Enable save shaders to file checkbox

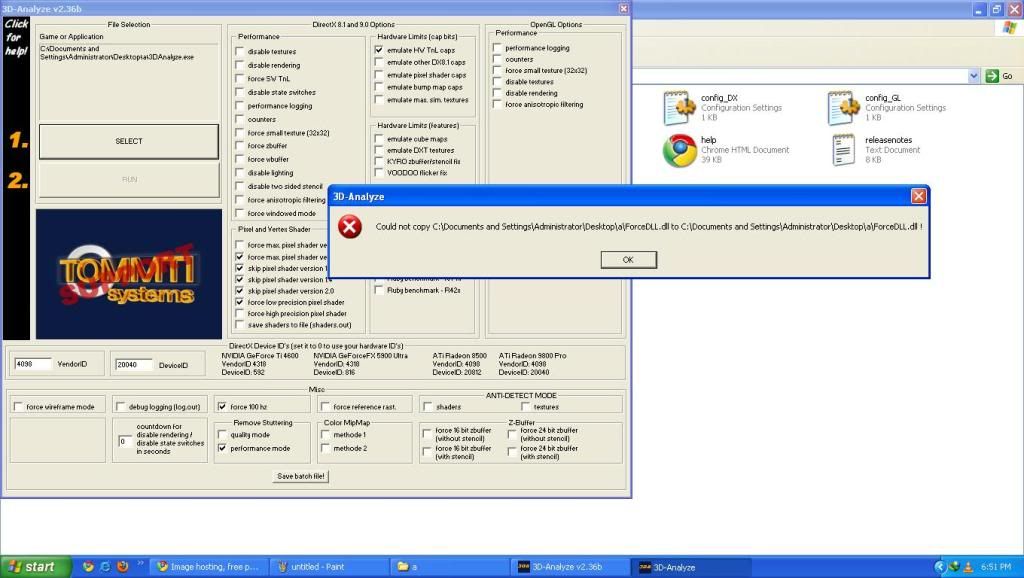click(240, 325)
